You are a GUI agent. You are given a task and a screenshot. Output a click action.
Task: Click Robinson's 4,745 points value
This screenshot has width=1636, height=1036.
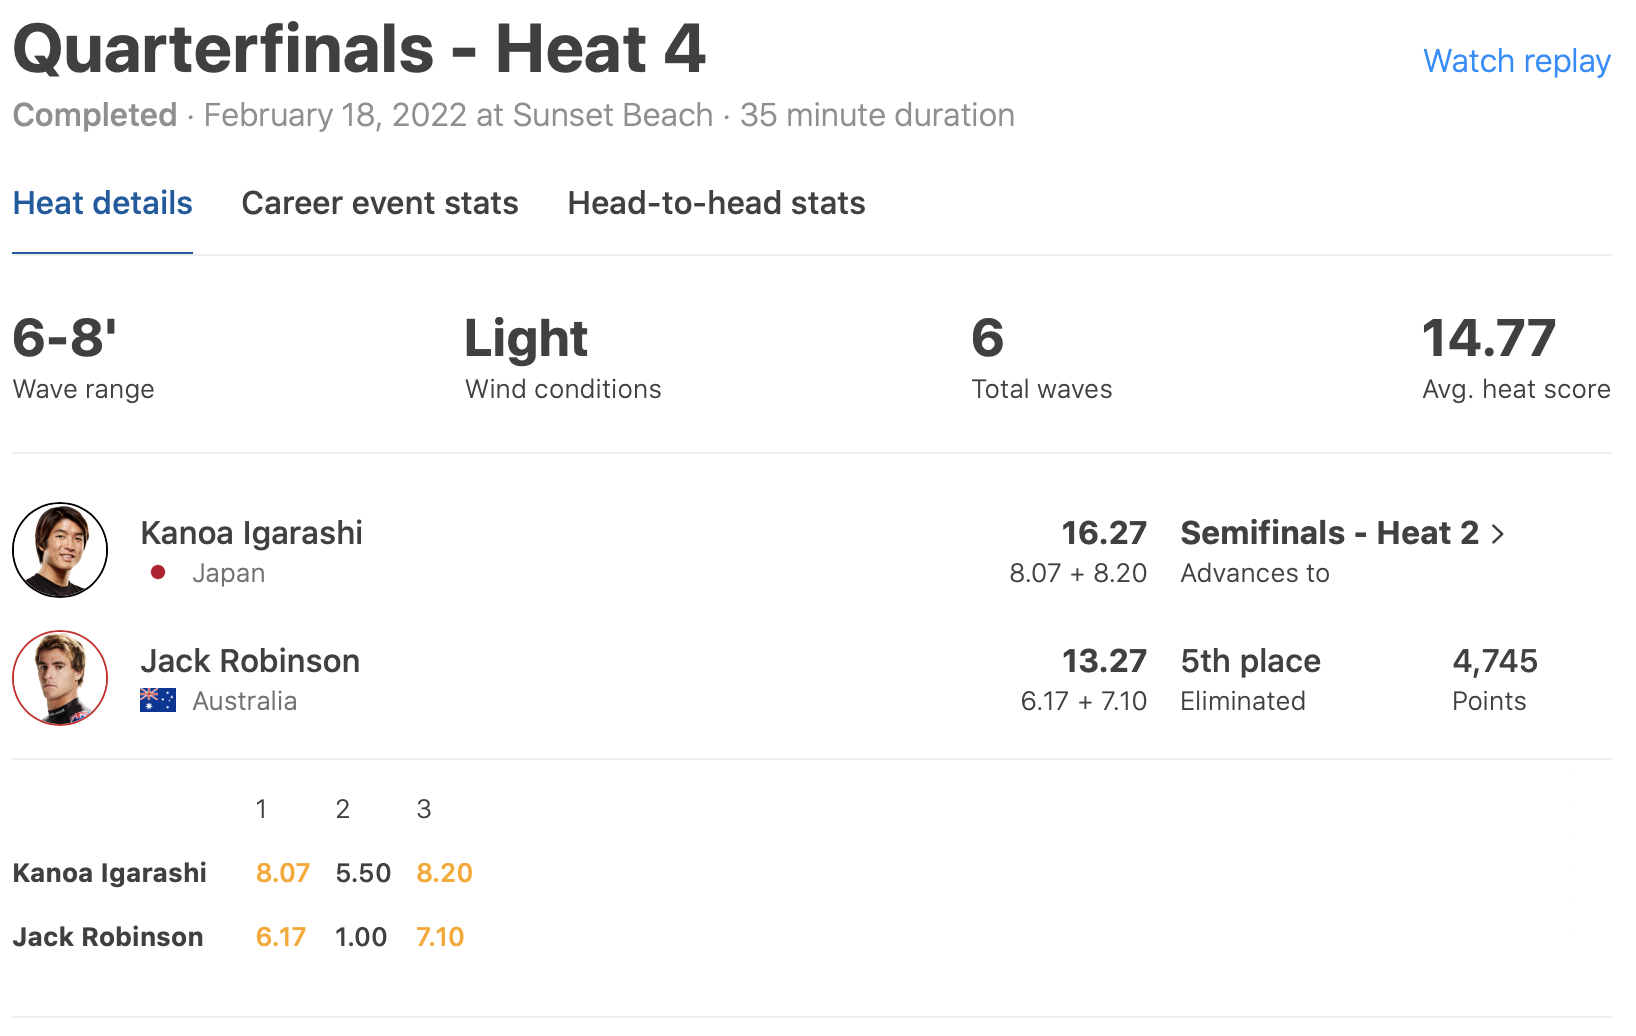click(1494, 661)
